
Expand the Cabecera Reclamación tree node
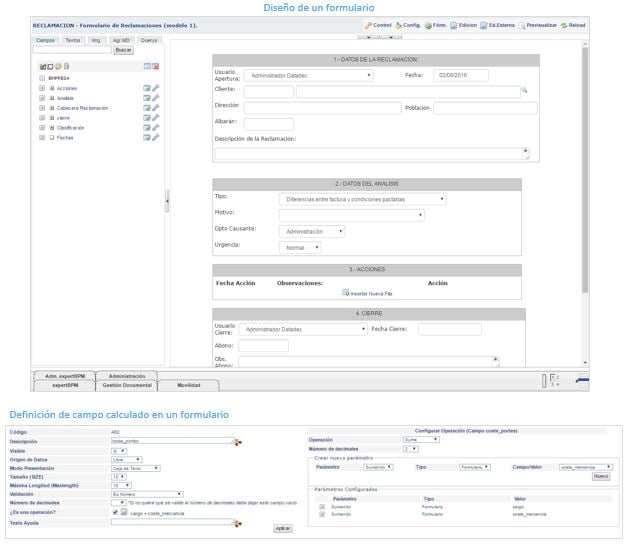click(42, 108)
